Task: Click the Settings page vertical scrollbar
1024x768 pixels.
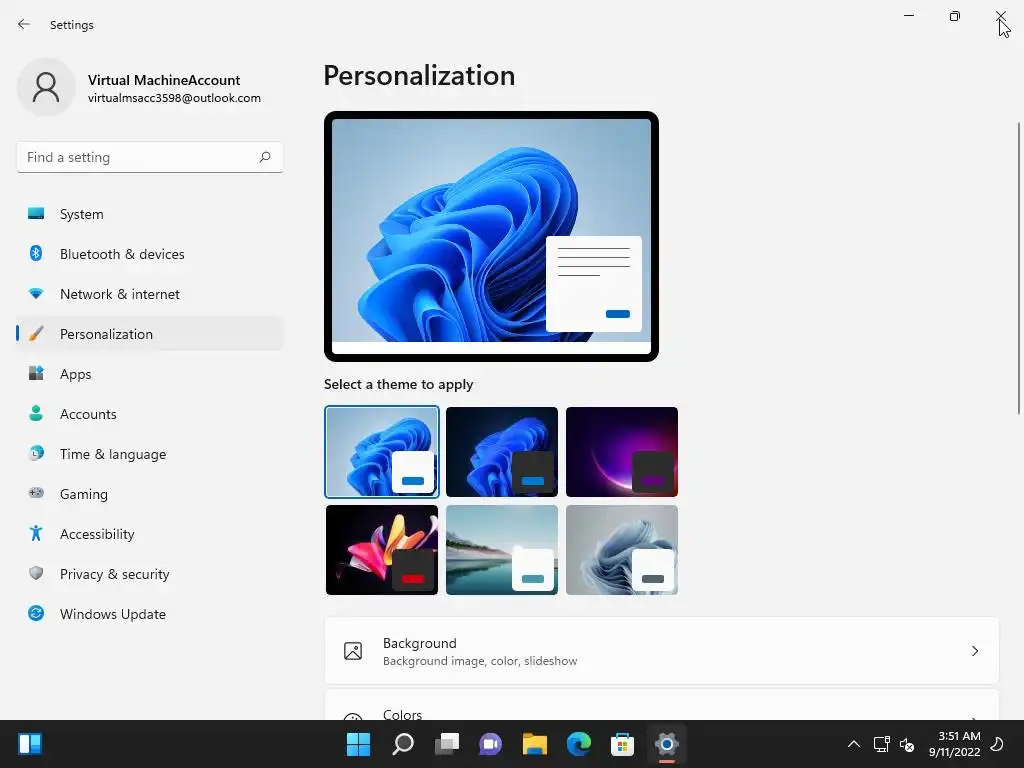Action: 1018,268
